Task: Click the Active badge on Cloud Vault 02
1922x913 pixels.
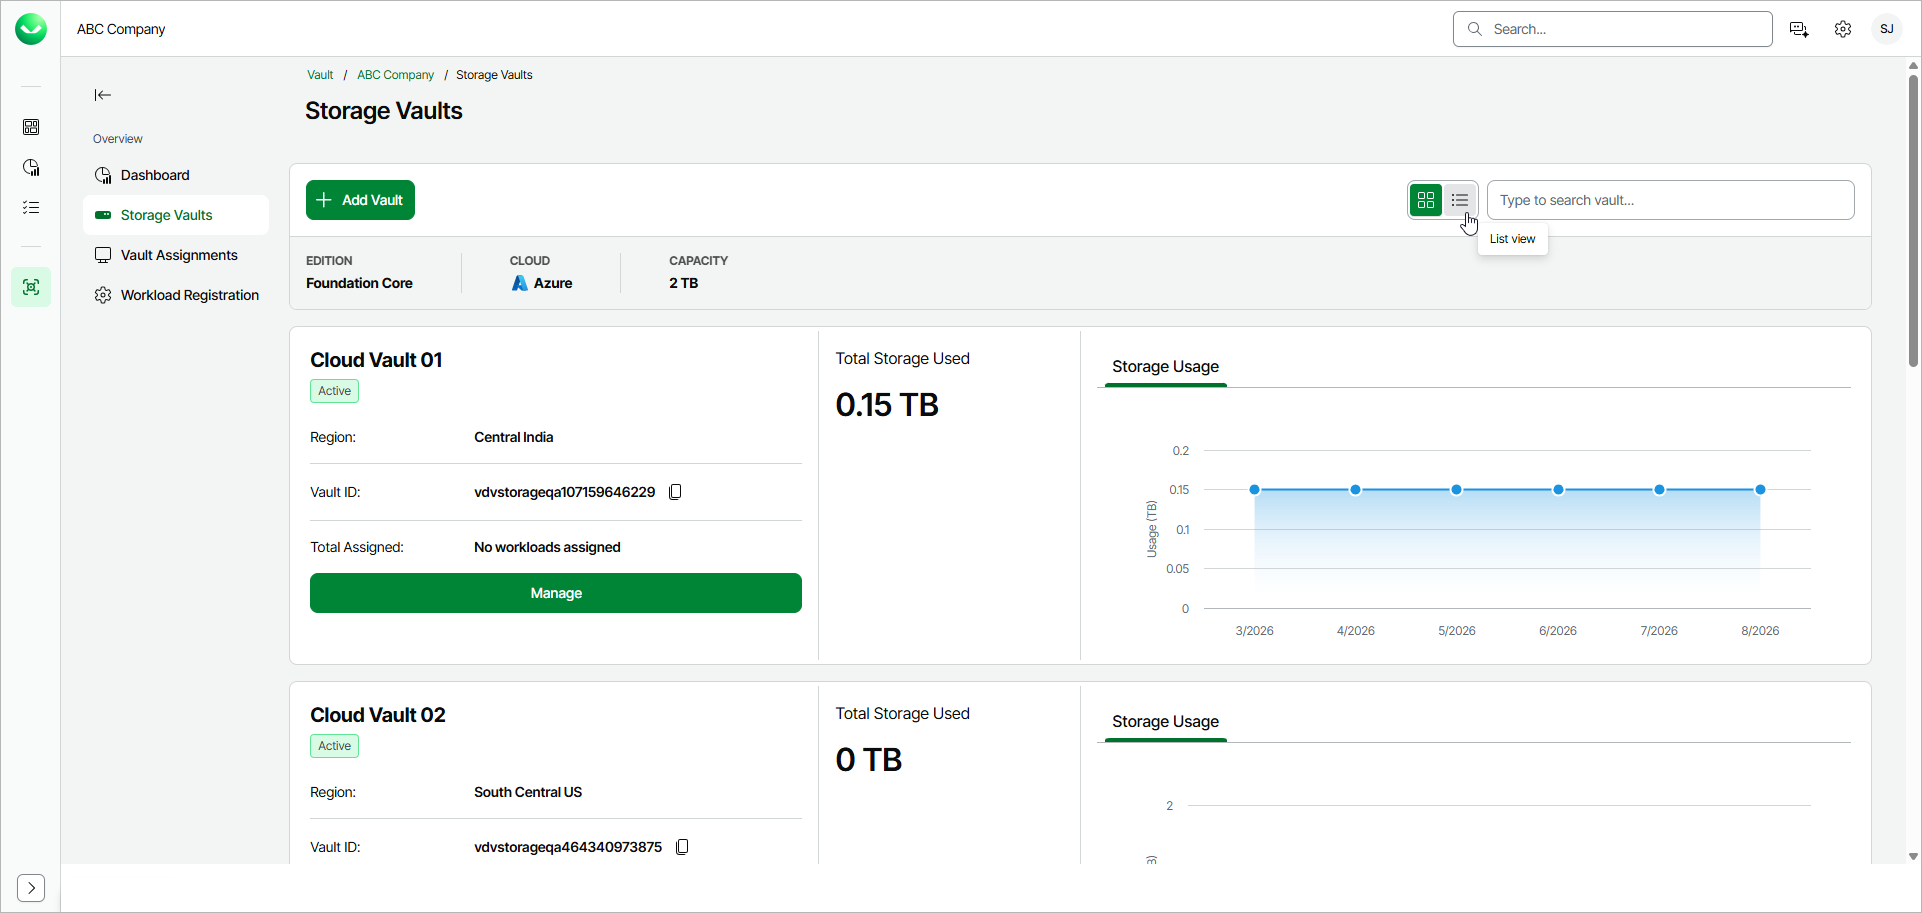Action: click(334, 746)
